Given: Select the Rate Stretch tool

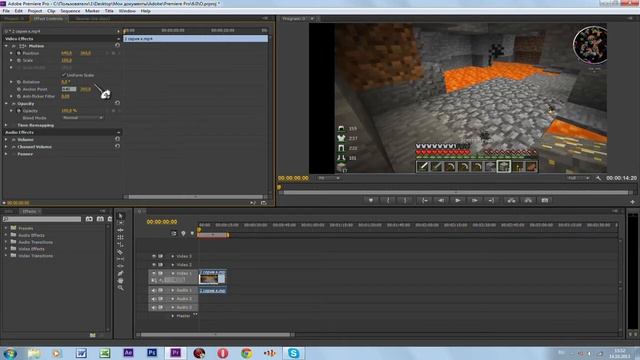Looking at the screenshot, I should (x=120, y=244).
